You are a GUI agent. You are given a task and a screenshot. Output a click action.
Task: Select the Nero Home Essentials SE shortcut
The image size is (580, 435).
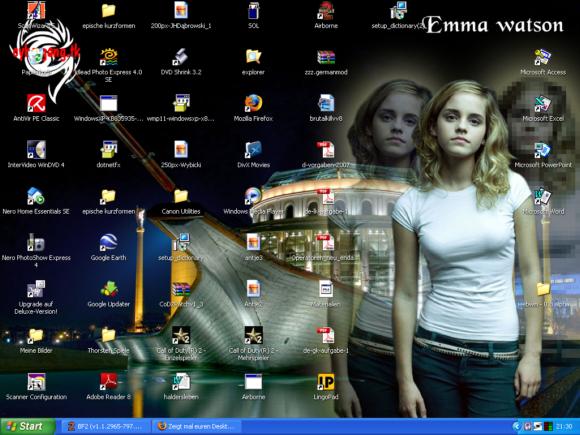click(36, 196)
